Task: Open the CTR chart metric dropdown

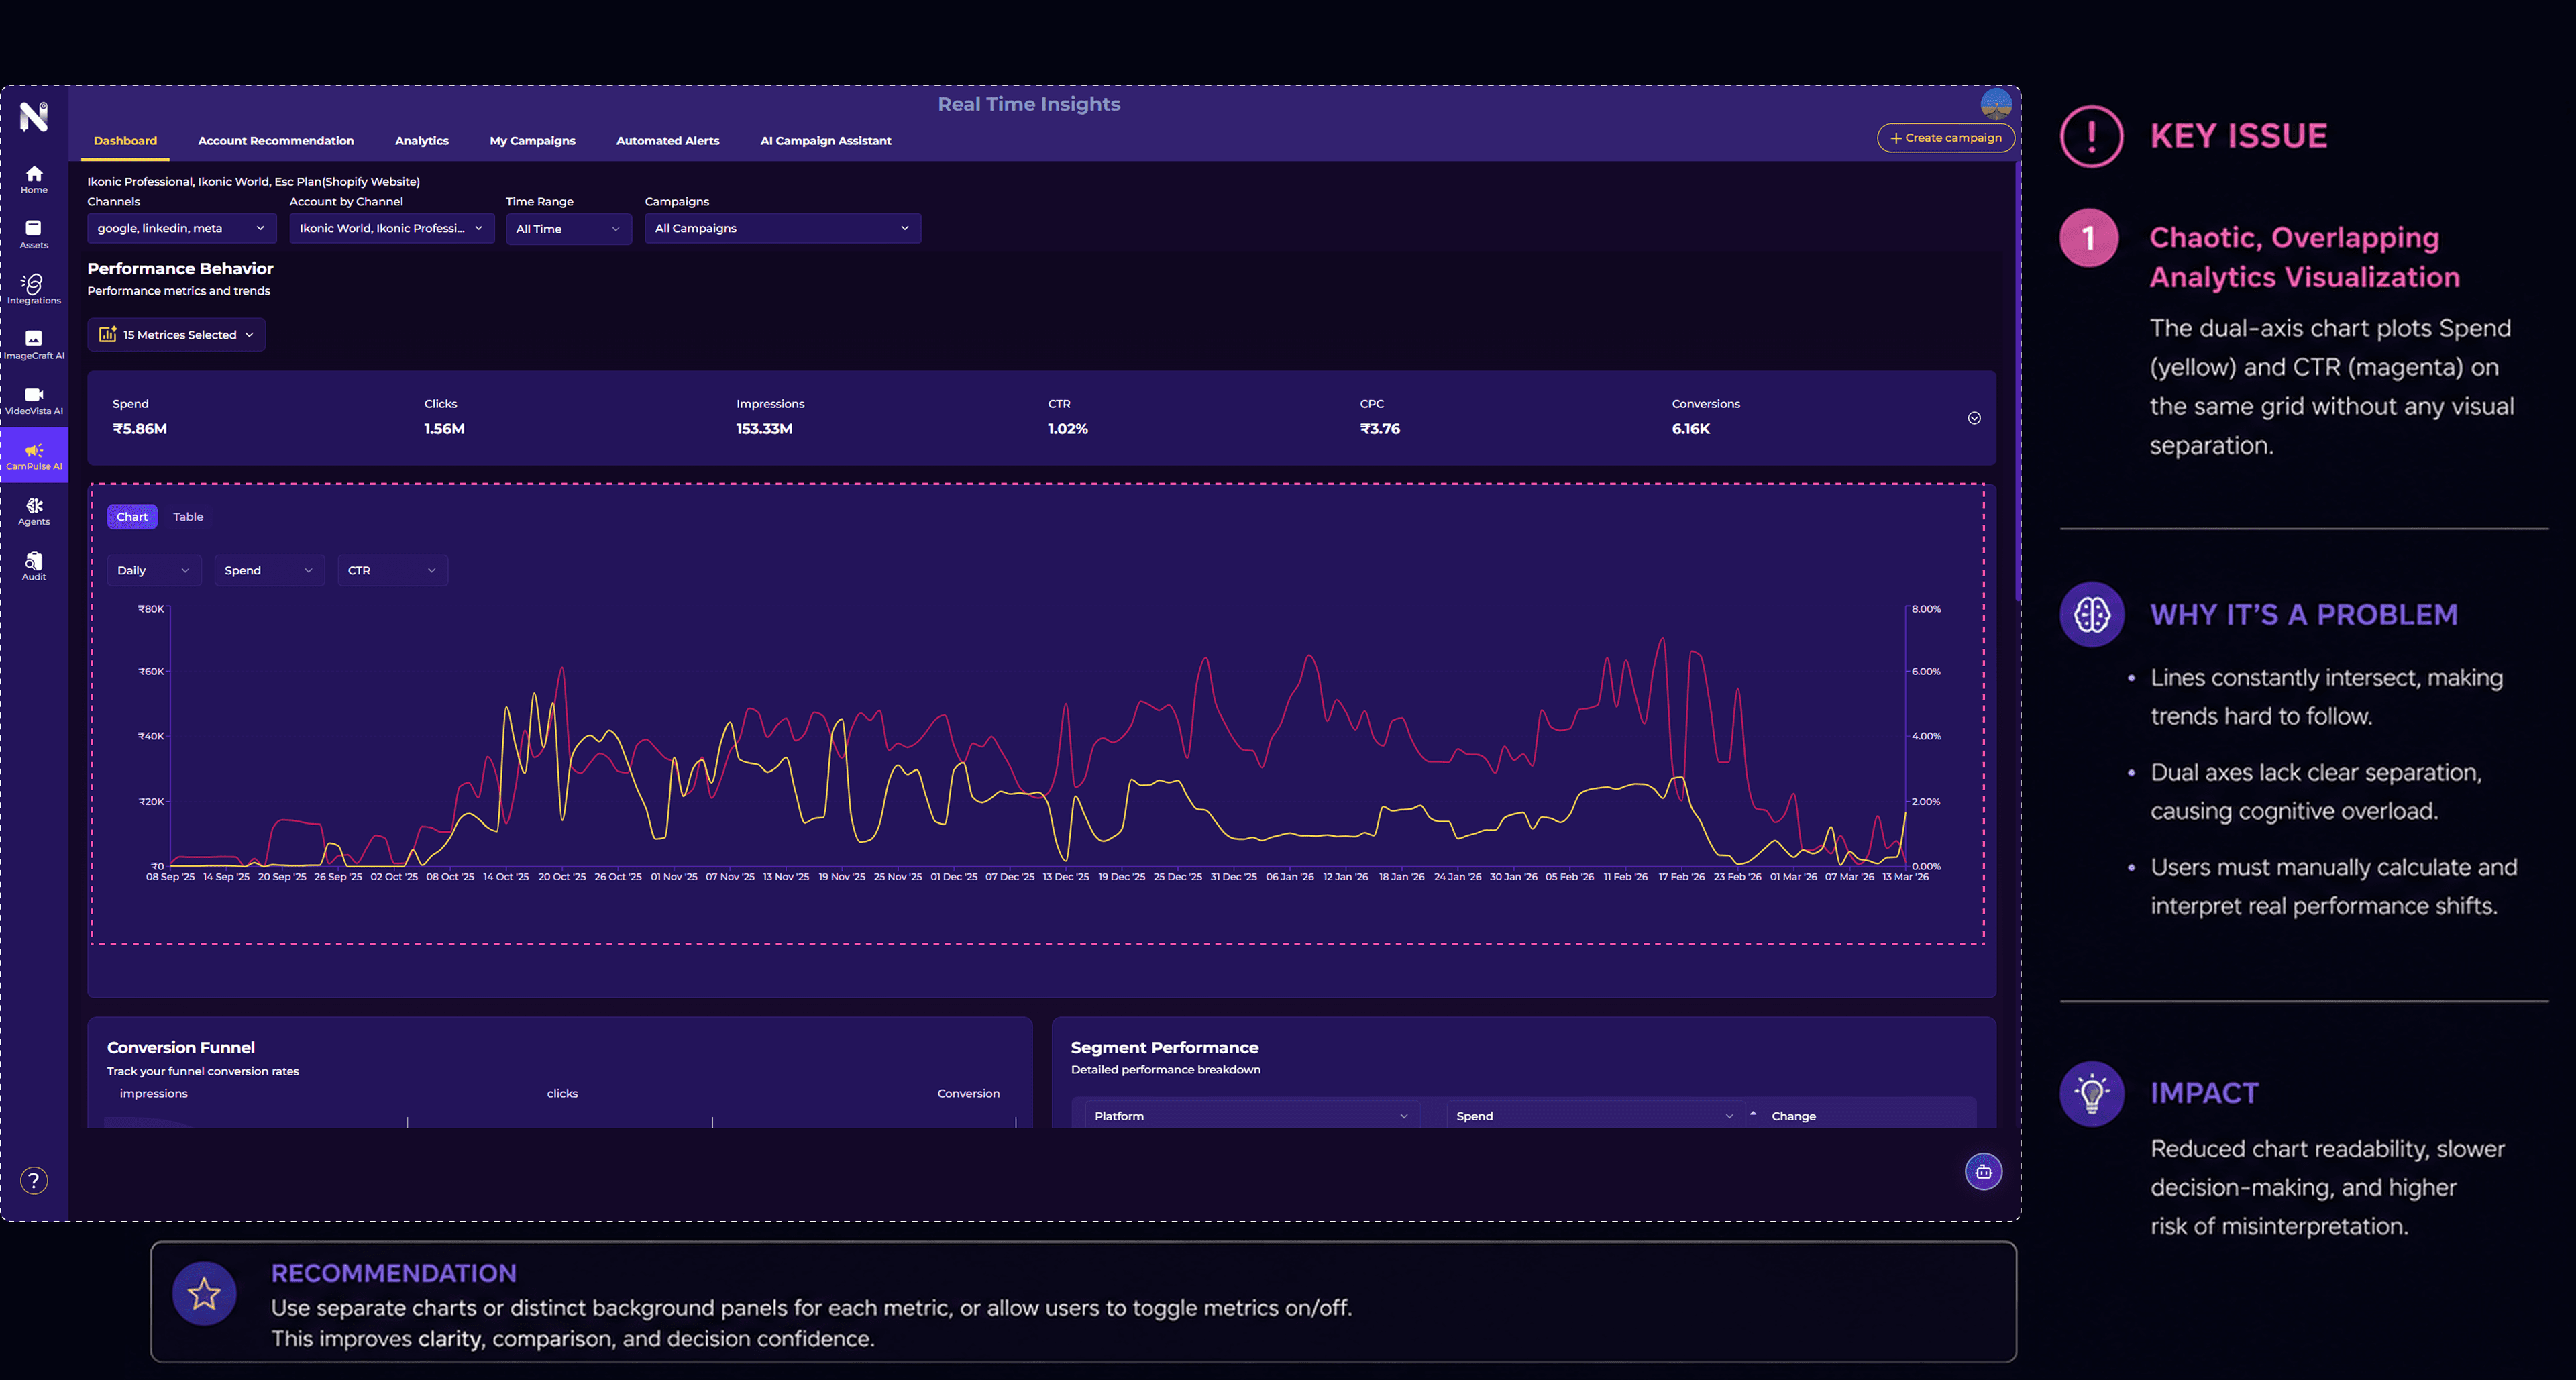Action: pyautogui.click(x=392, y=570)
